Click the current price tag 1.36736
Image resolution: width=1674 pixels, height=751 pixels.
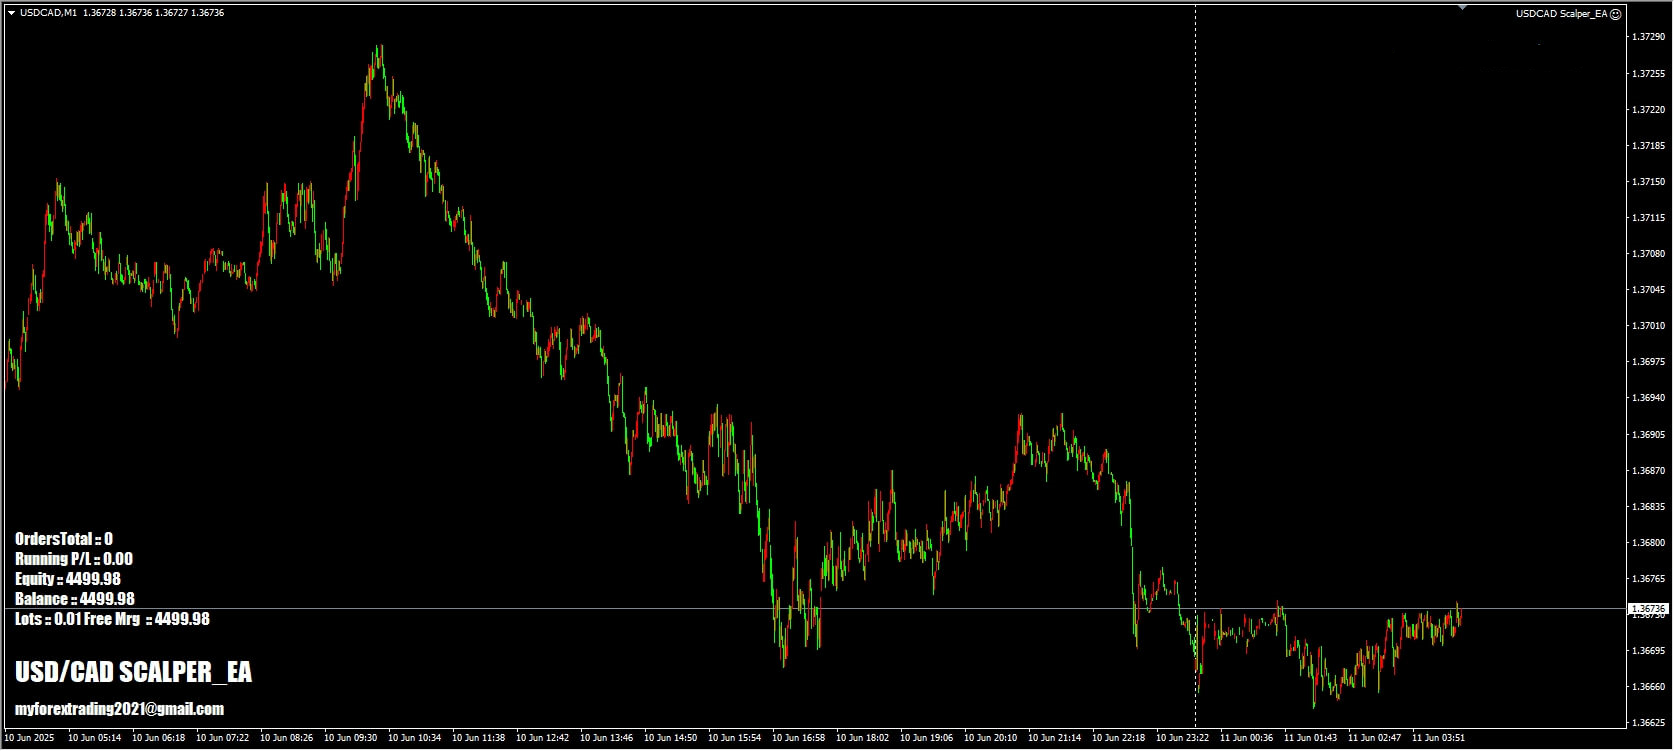(1648, 608)
